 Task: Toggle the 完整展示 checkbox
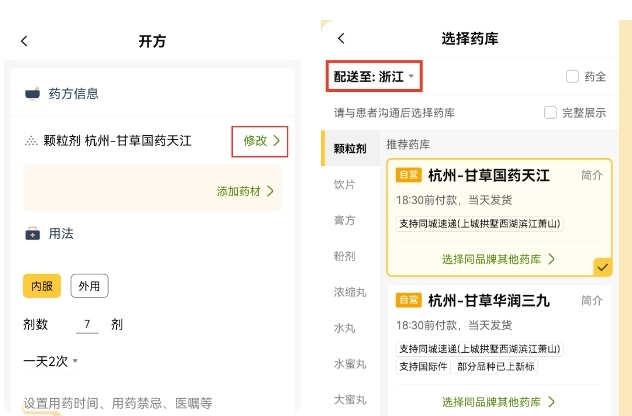550,113
